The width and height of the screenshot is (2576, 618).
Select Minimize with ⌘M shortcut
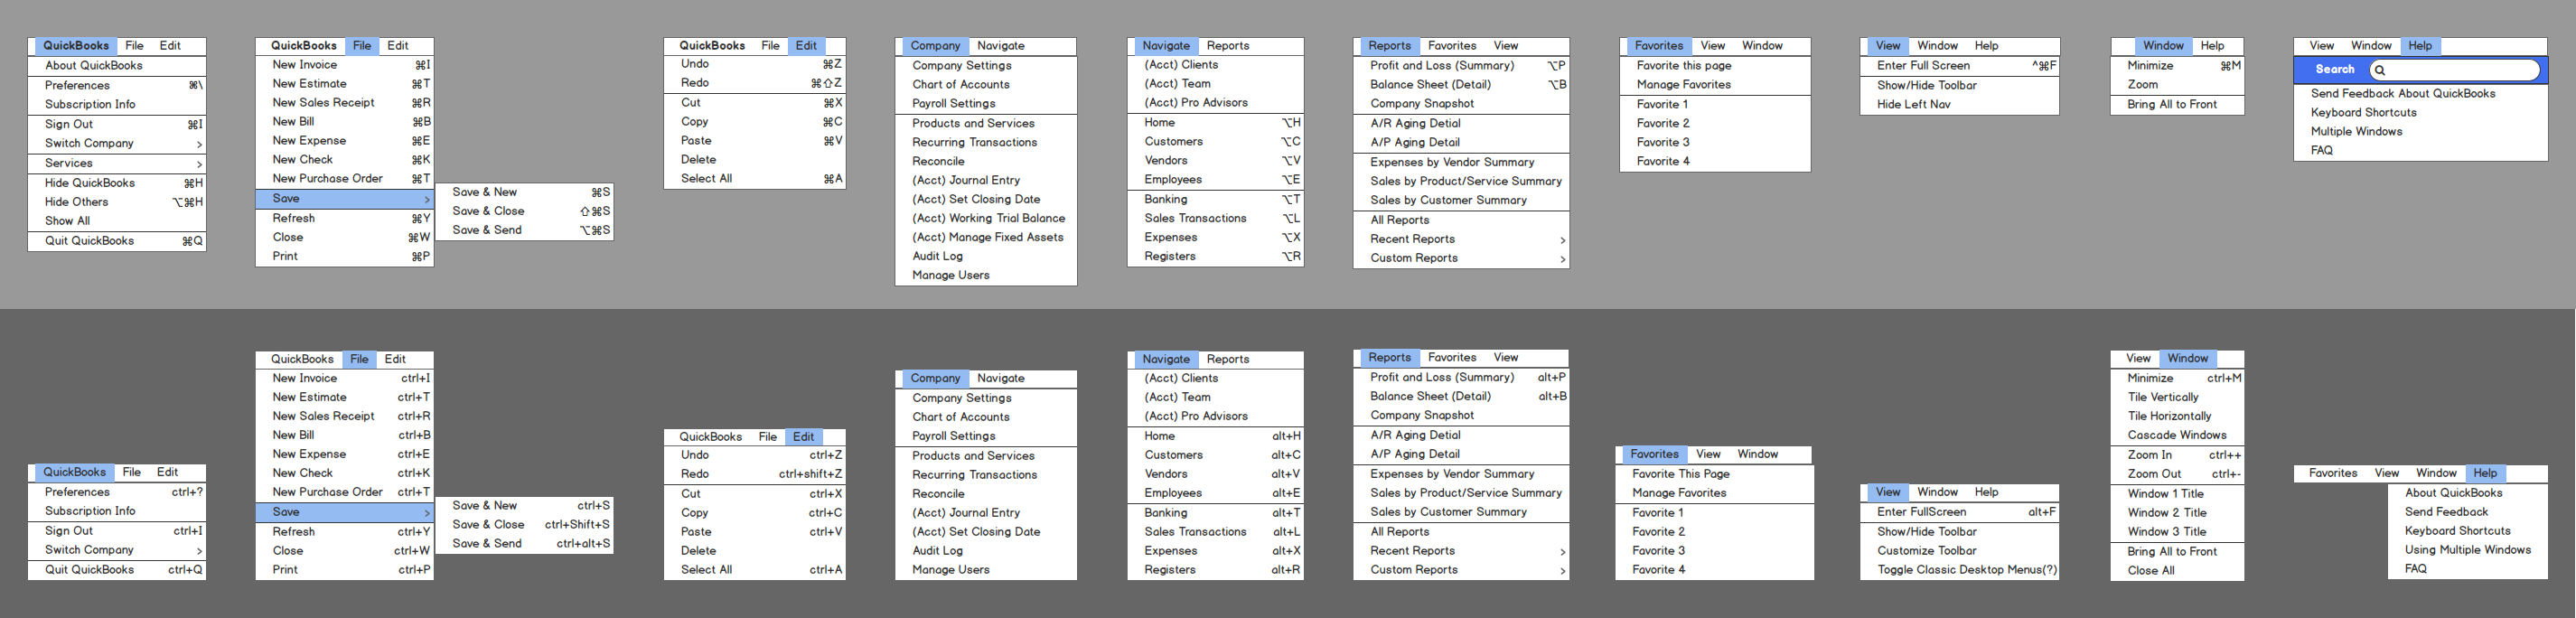(2177, 66)
